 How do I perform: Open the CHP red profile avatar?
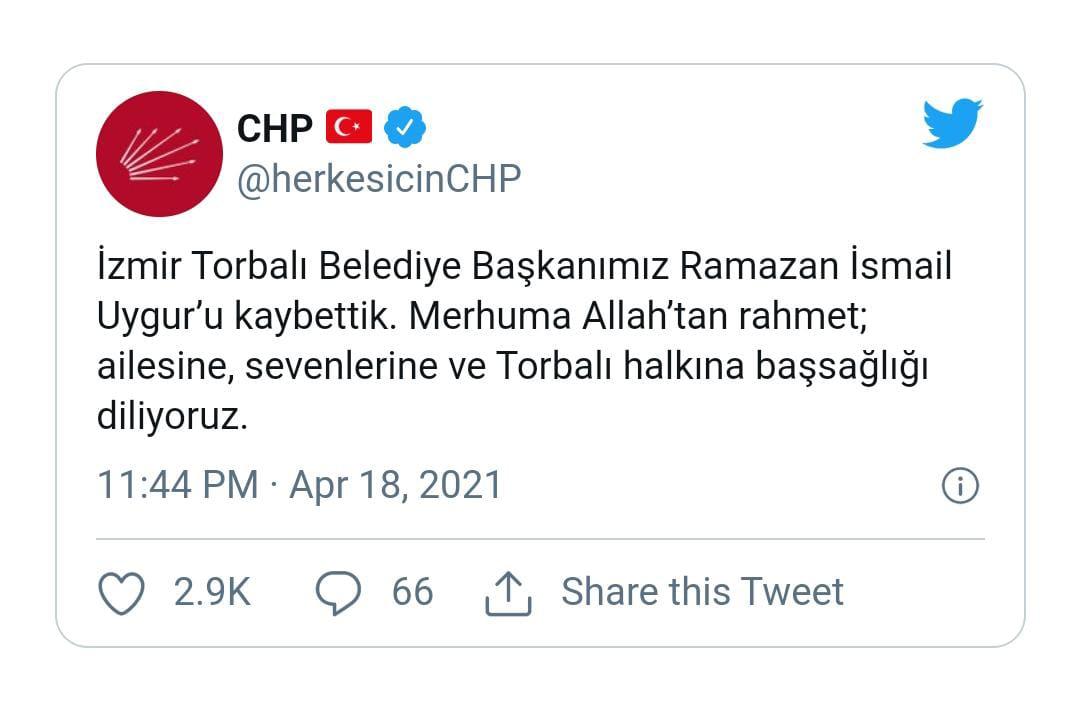tap(159, 154)
